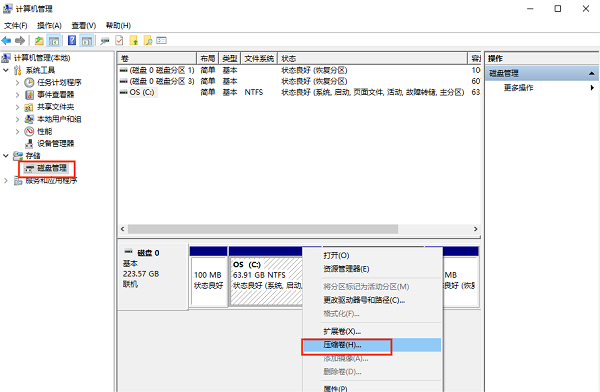Sort by the 卷 column header
Screen dimensions: 600x392
pyautogui.click(x=157, y=59)
